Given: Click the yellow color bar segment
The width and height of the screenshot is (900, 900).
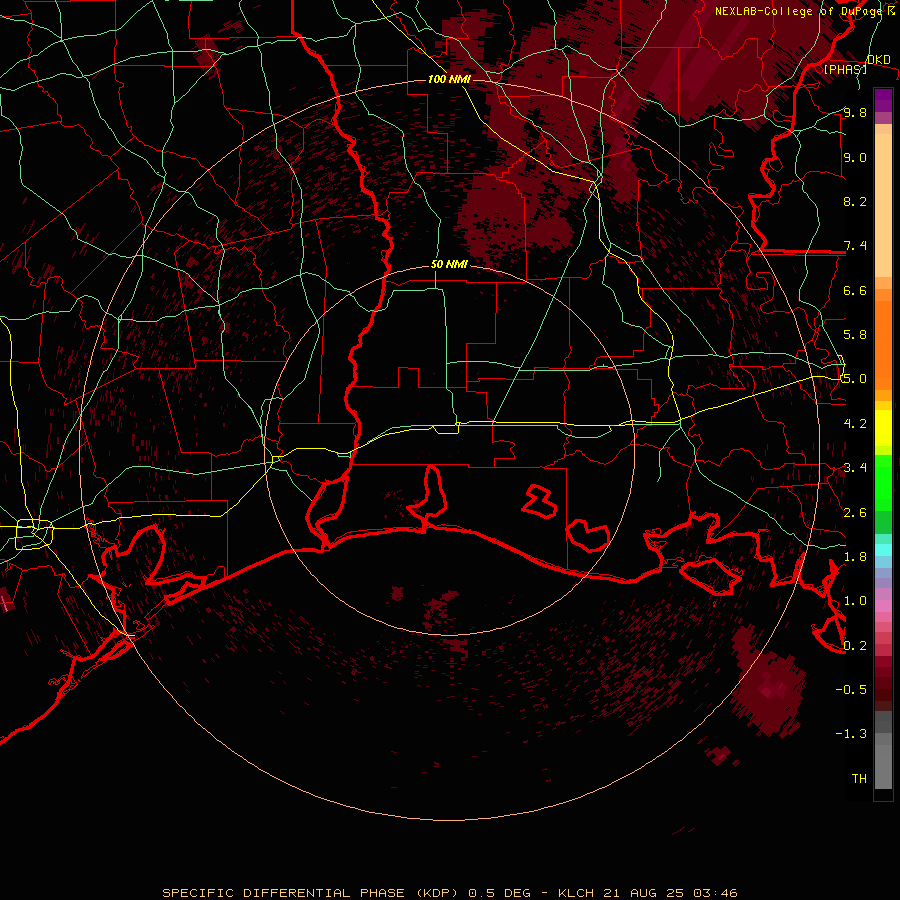Looking at the screenshot, I should (x=883, y=428).
